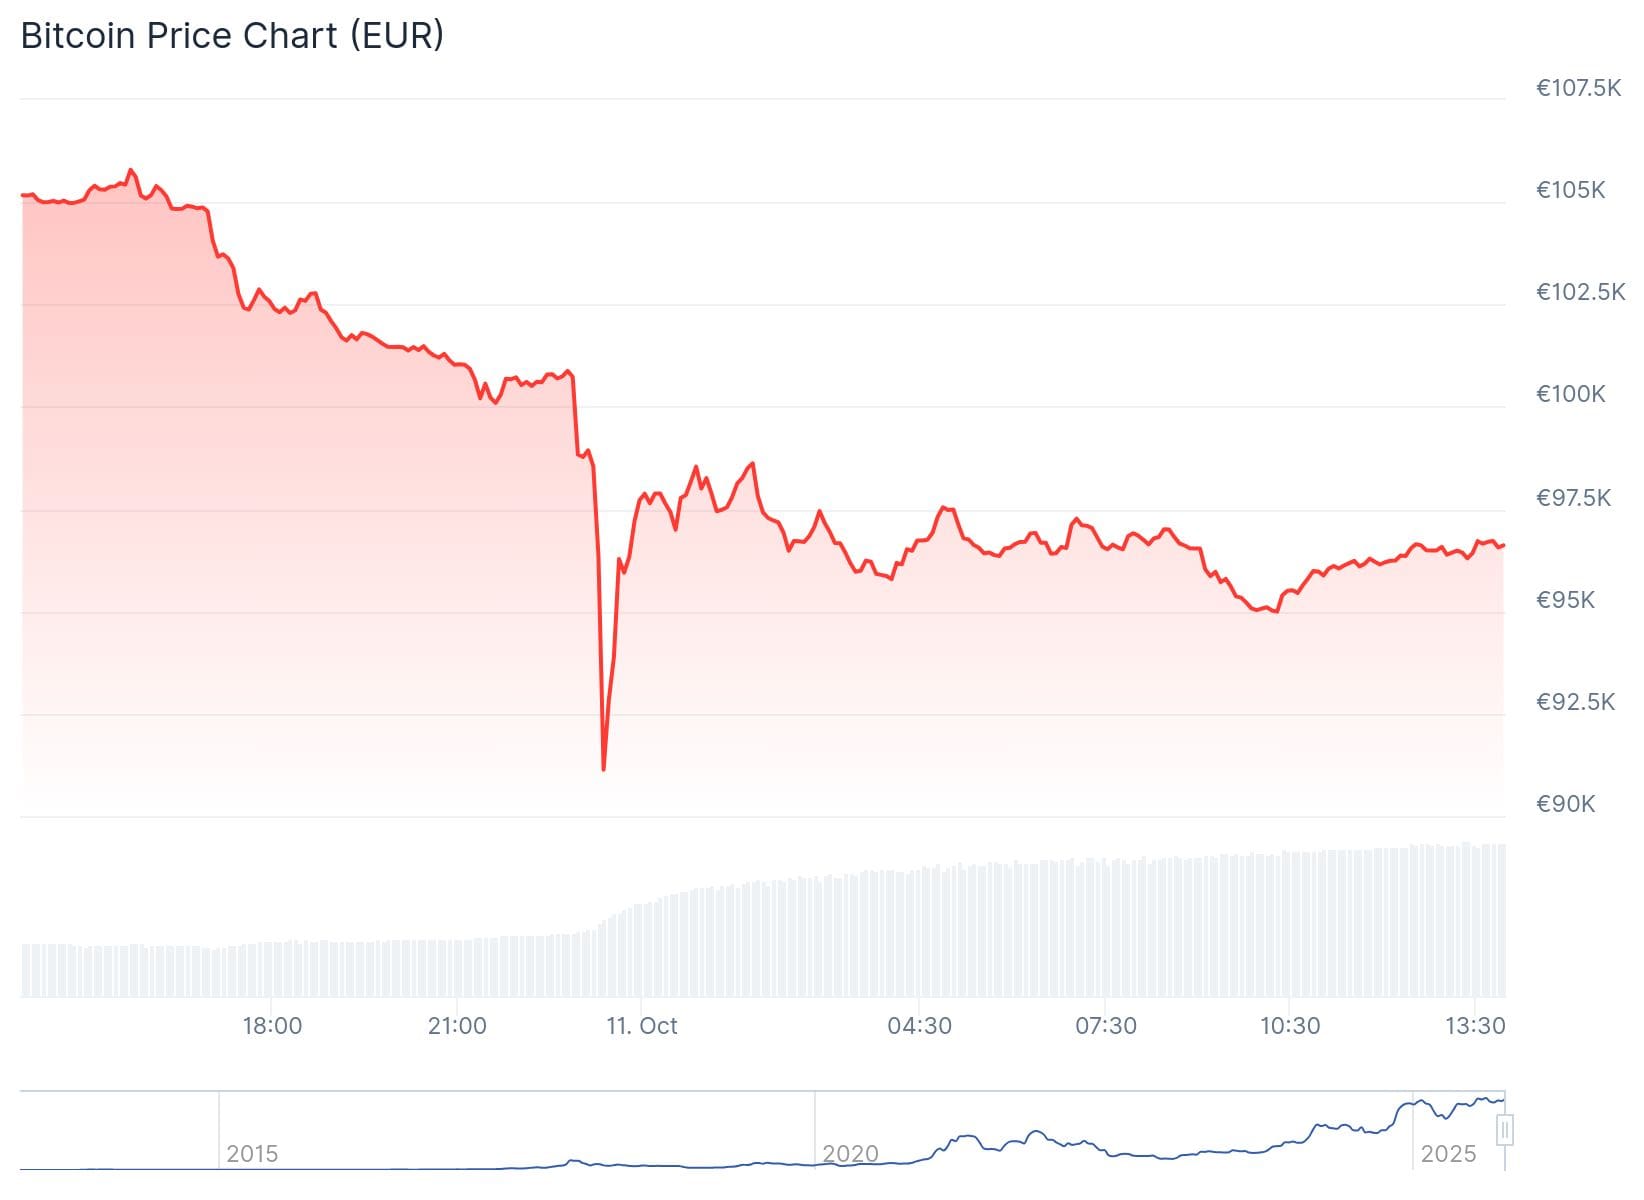Click the €92.5K price axis label
Screen dimensions: 1644x1200
point(1575,702)
